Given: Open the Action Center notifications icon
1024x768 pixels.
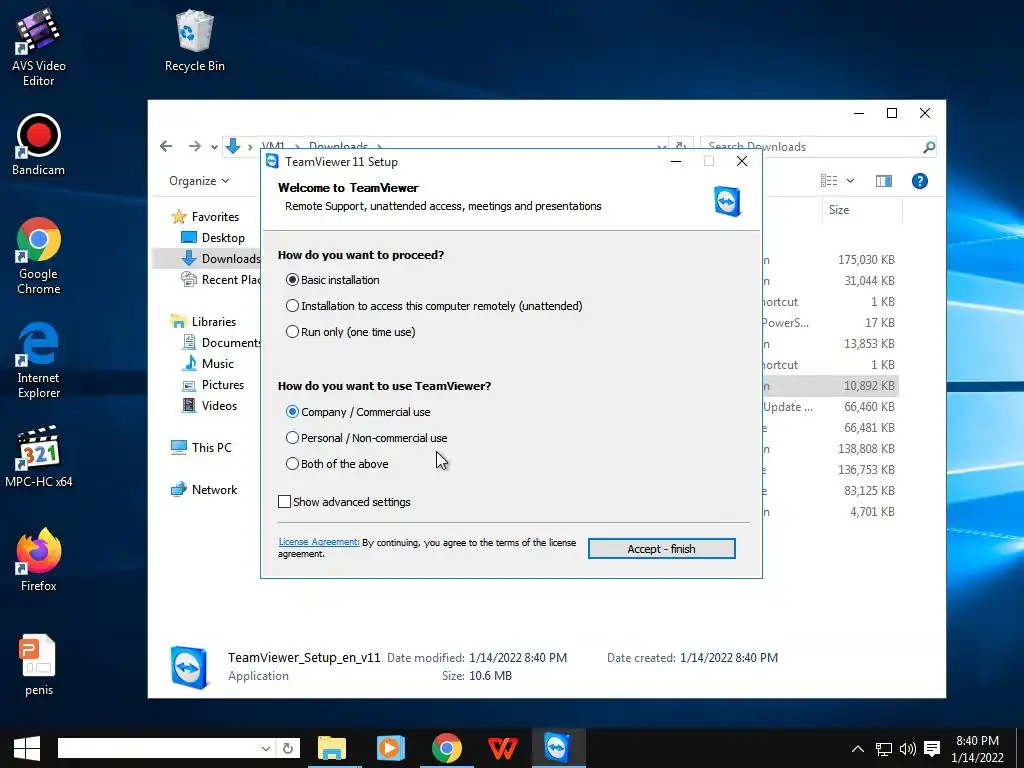Looking at the screenshot, I should point(933,749).
